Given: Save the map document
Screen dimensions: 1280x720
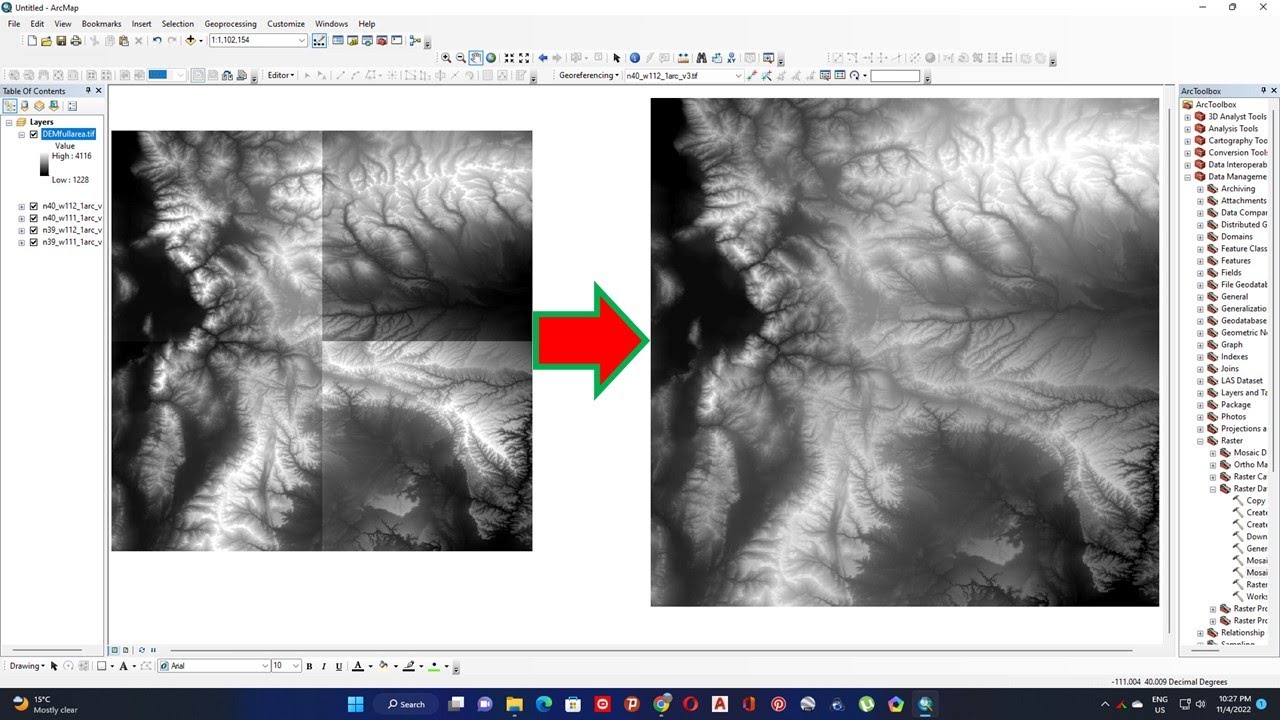Looking at the screenshot, I should click(x=61, y=41).
